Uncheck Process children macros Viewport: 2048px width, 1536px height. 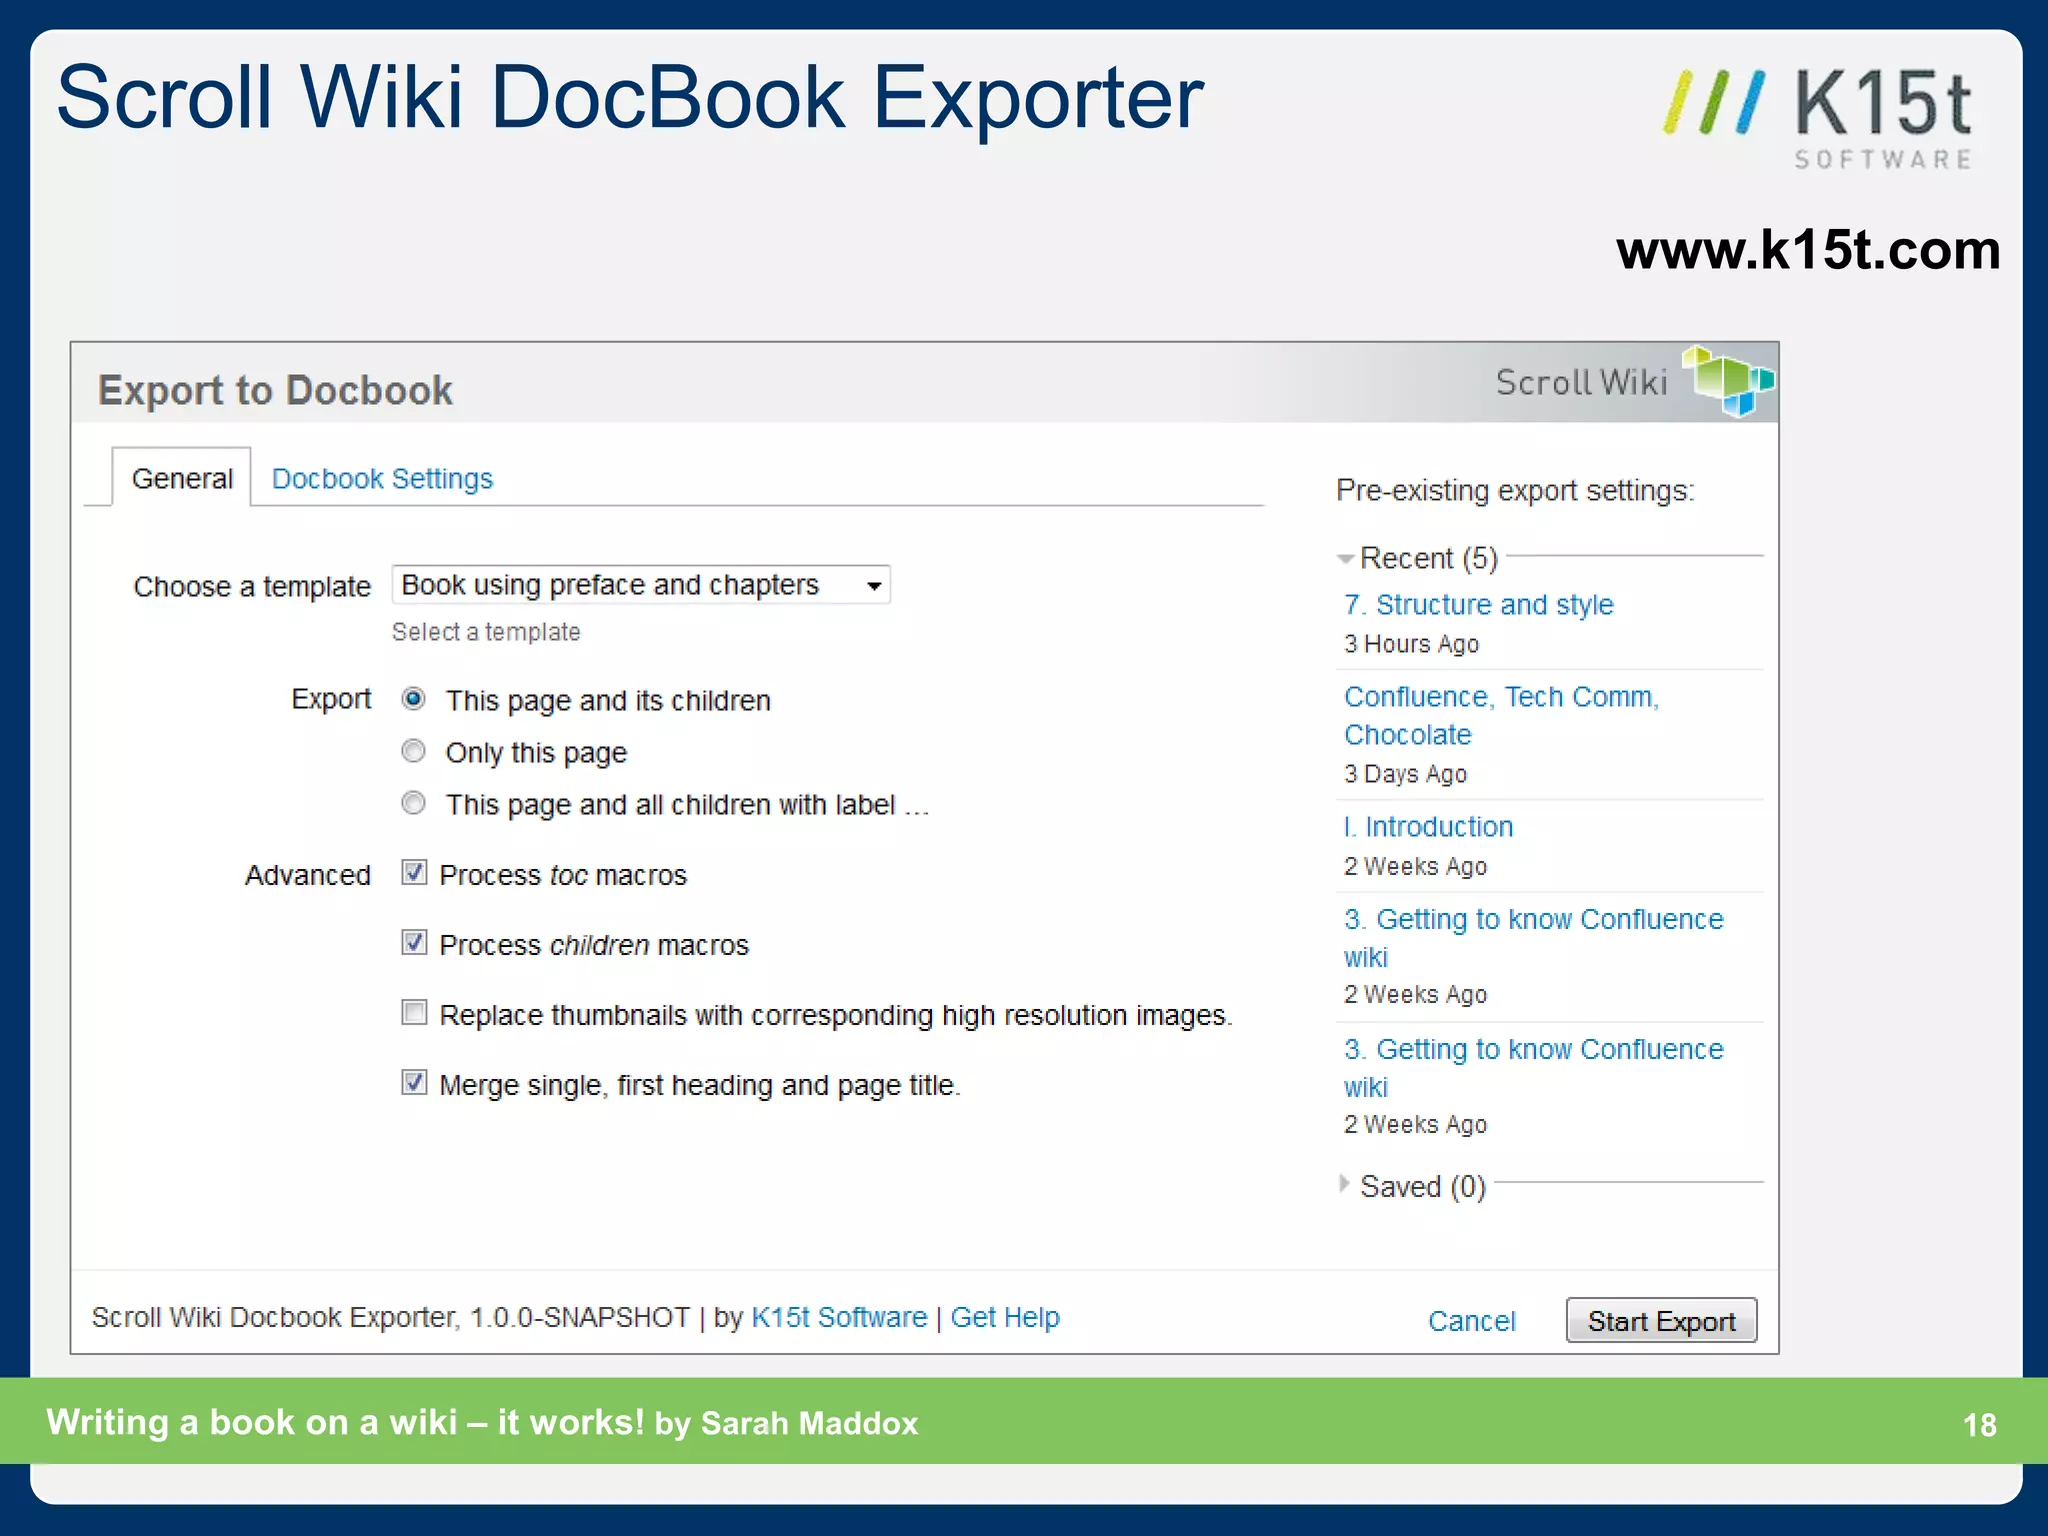coord(414,942)
